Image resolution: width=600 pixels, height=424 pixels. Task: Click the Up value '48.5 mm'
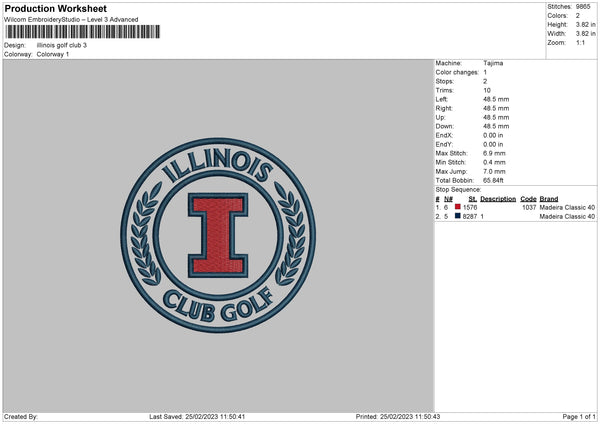point(496,117)
